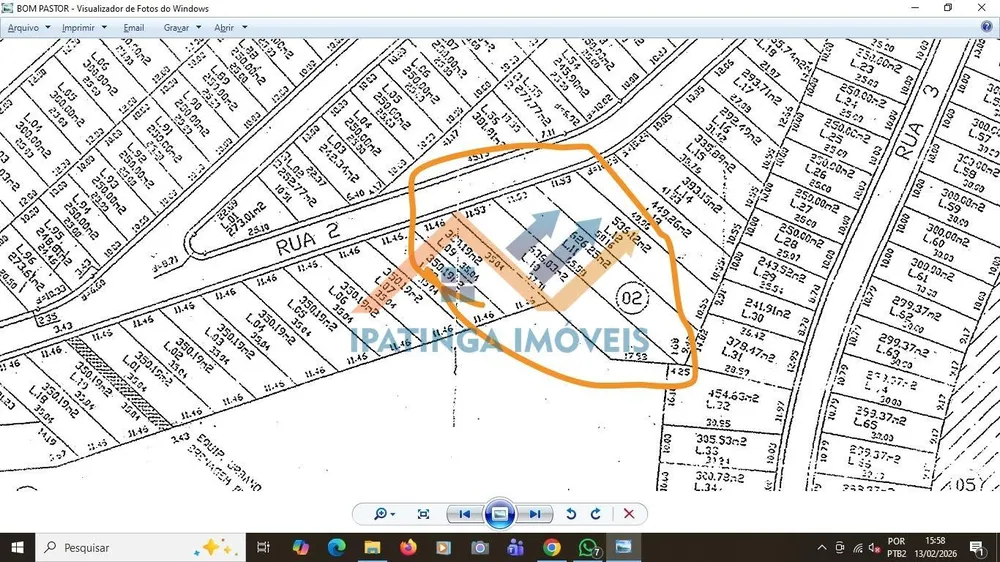Click the "305.53m2" lot area text
The image size is (1000, 562).
721,440
